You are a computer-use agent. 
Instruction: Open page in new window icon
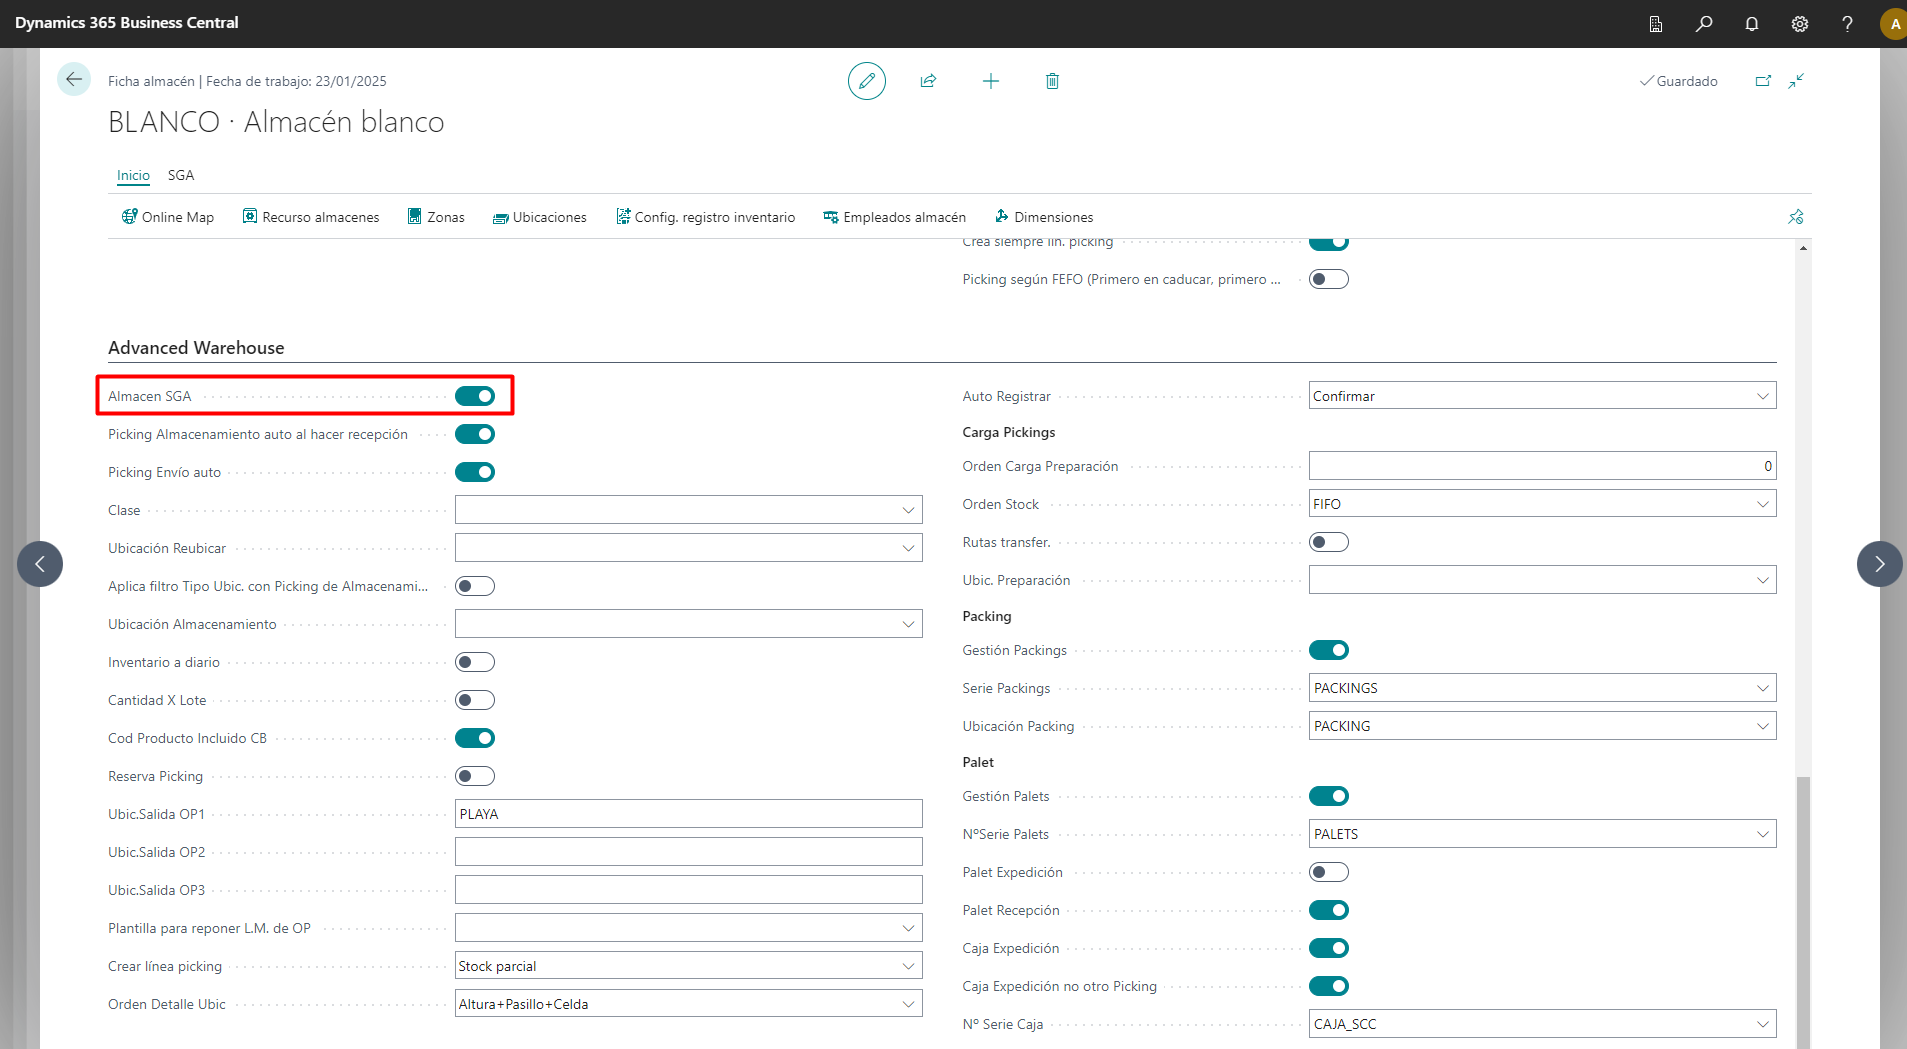[x=1763, y=81]
